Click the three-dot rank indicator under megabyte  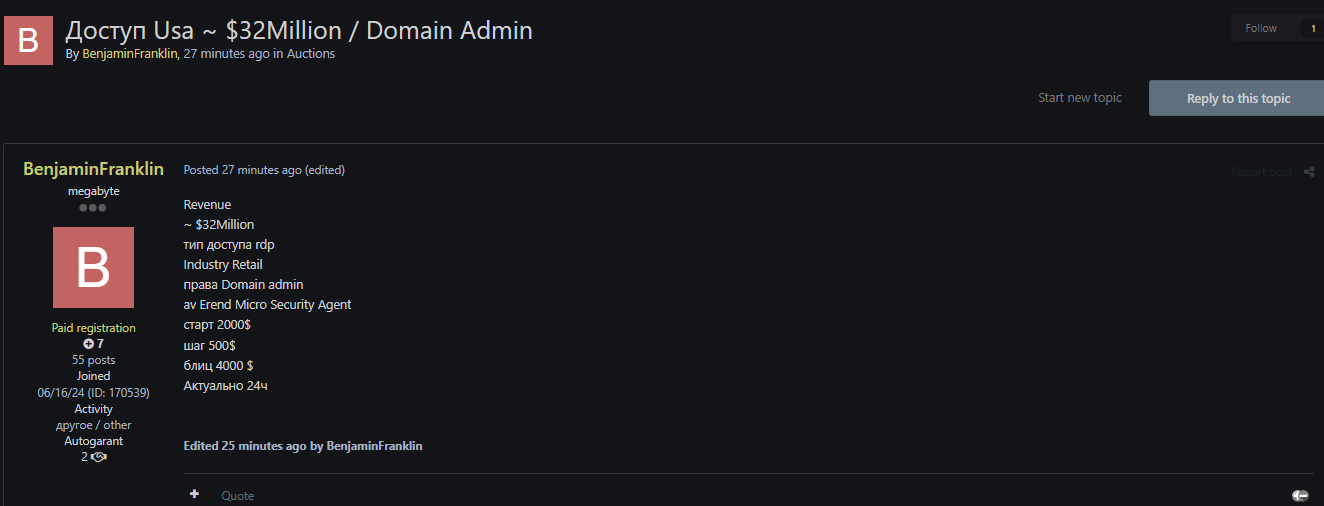[x=93, y=208]
